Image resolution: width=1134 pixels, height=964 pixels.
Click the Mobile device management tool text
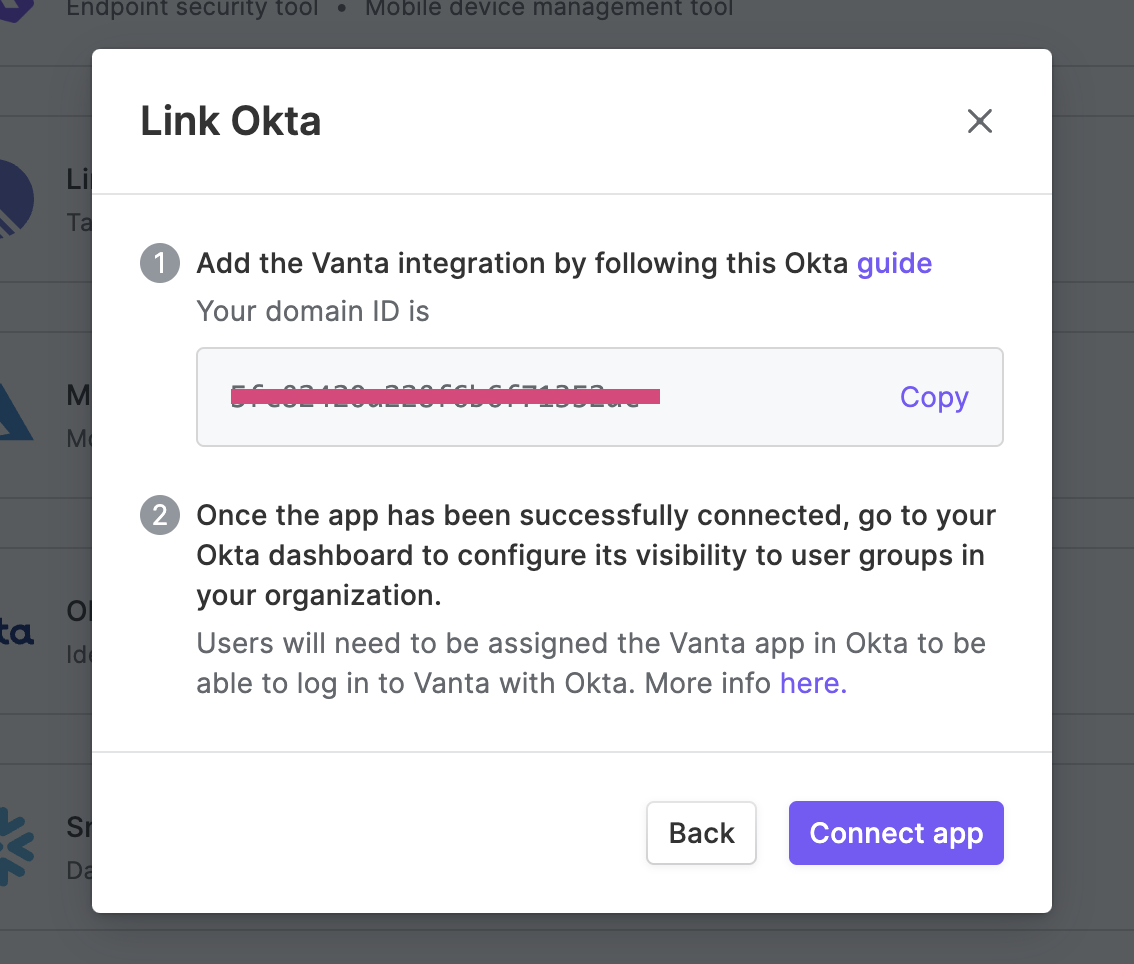tap(549, 9)
